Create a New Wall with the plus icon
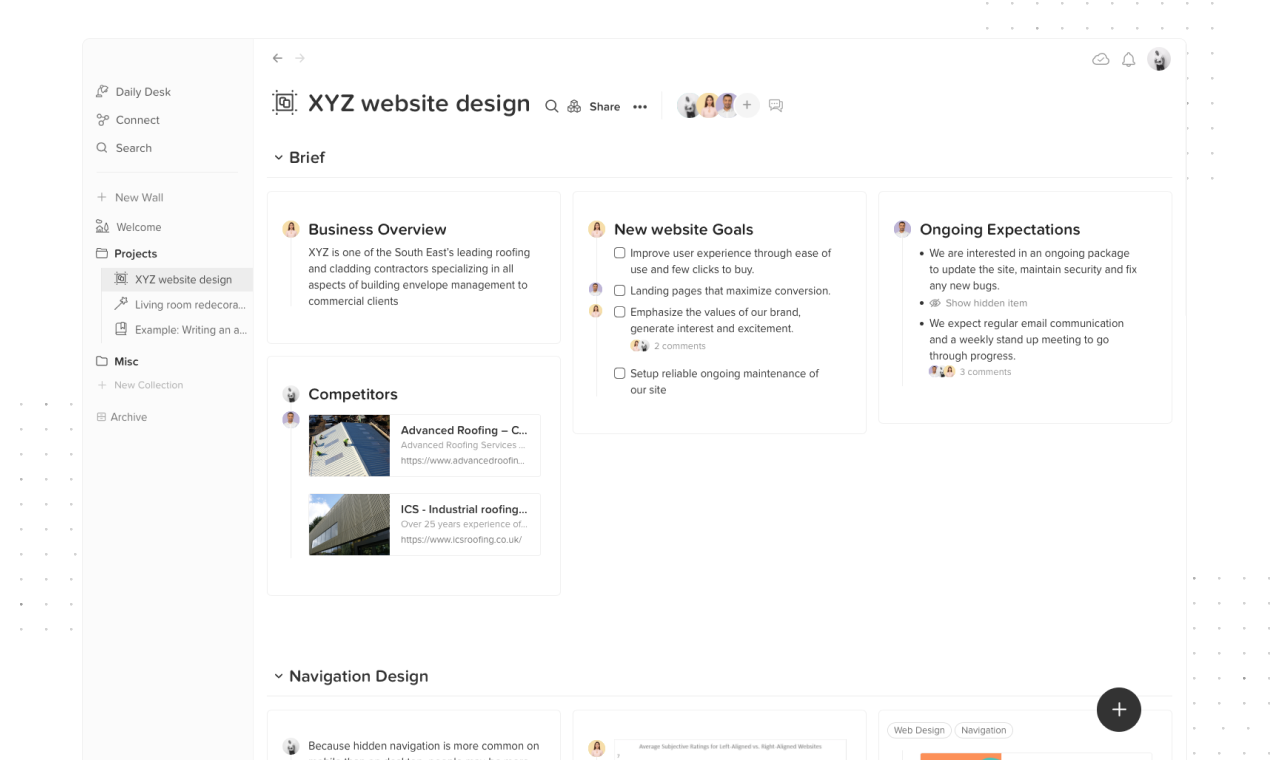Image resolution: width=1270 pixels, height=760 pixels. pos(101,197)
